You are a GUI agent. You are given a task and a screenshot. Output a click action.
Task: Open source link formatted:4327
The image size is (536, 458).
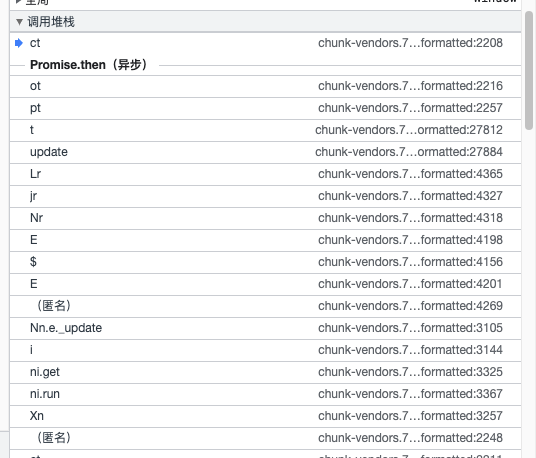pyautogui.click(x=410, y=196)
